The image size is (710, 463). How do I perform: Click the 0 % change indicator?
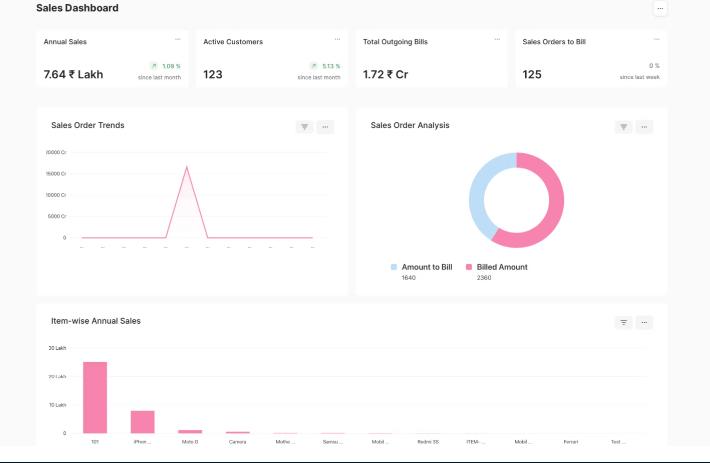pos(654,66)
